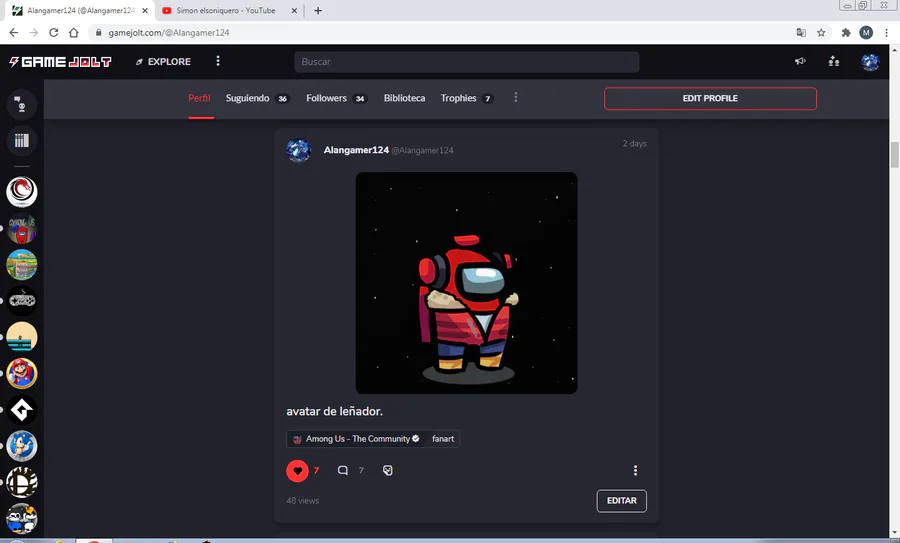The width and height of the screenshot is (900, 543).
Task: Open the red swirl community in sidebar
Action: pos(22,191)
